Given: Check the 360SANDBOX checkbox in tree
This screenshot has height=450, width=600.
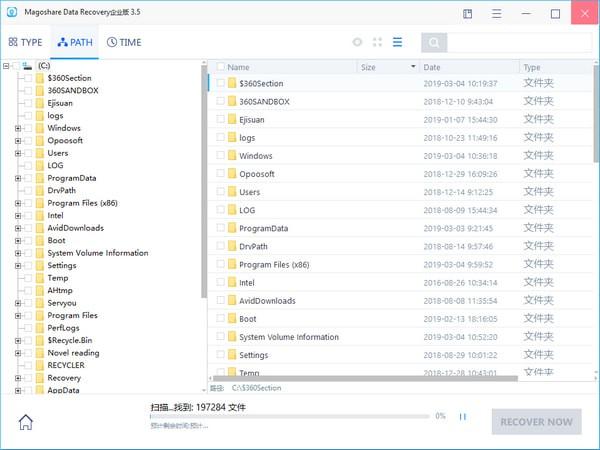Looking at the screenshot, I should pyautogui.click(x=28, y=91).
